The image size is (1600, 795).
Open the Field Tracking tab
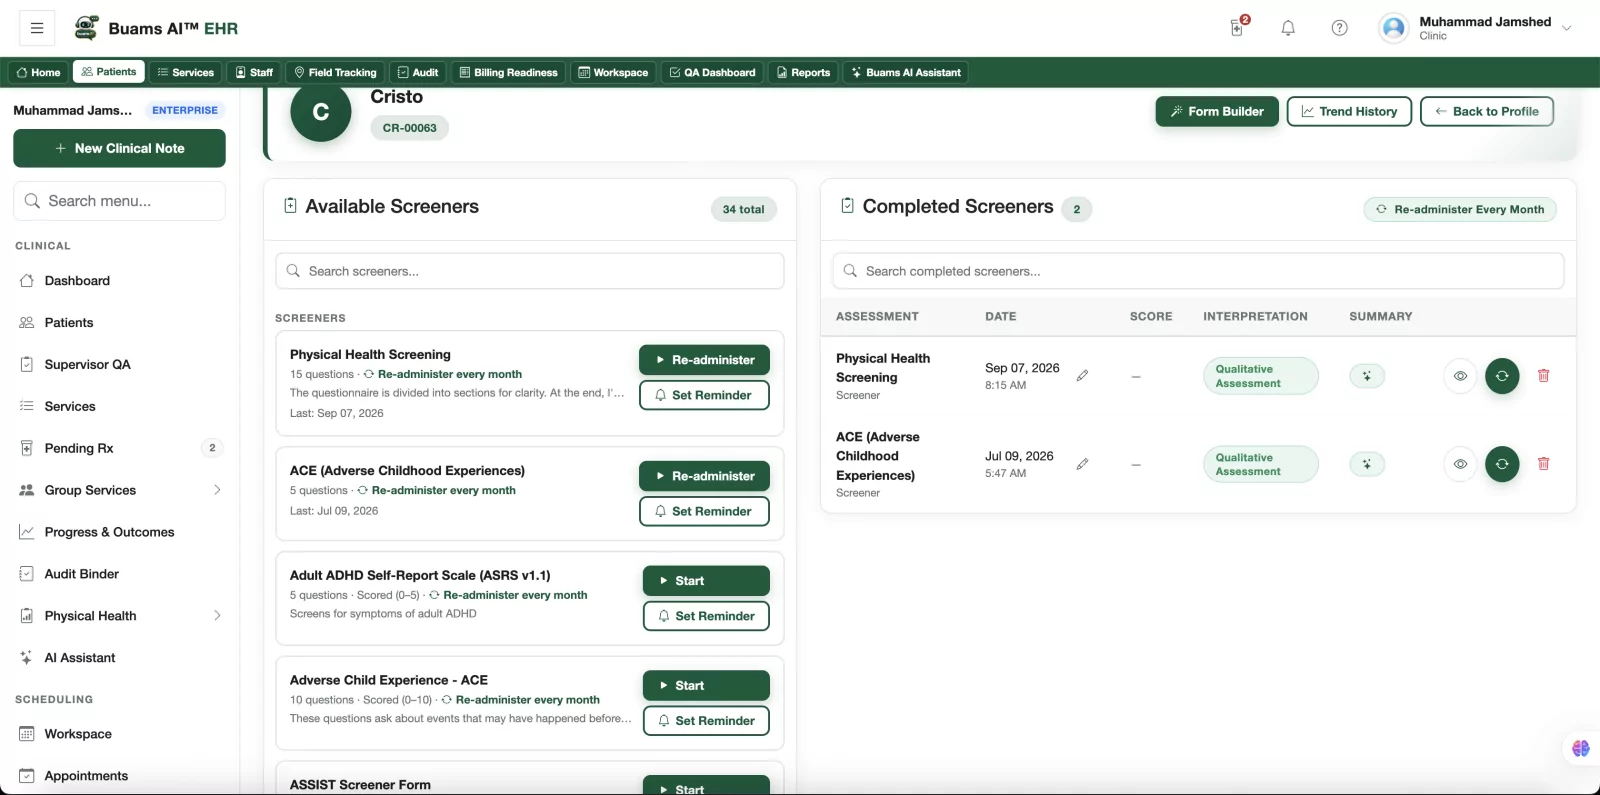(x=335, y=72)
